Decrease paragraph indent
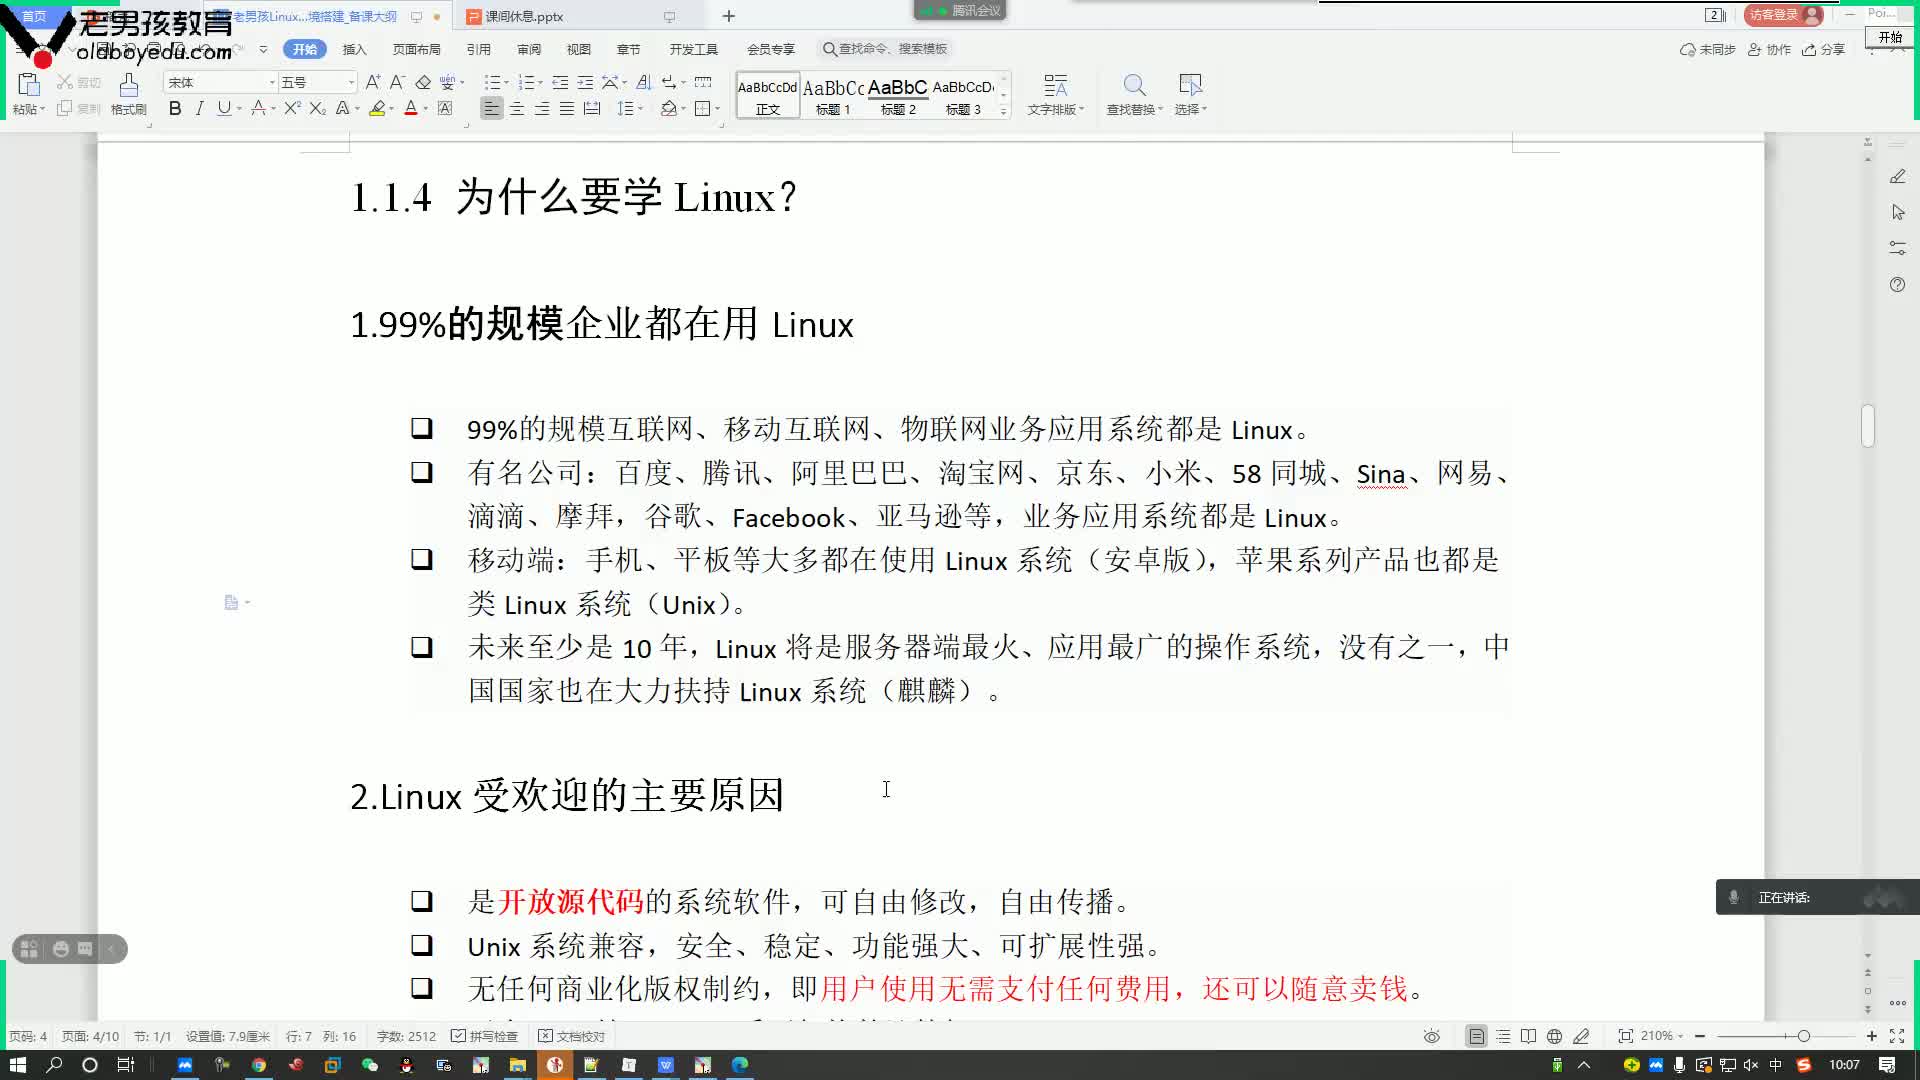1920x1080 pixels. point(560,82)
